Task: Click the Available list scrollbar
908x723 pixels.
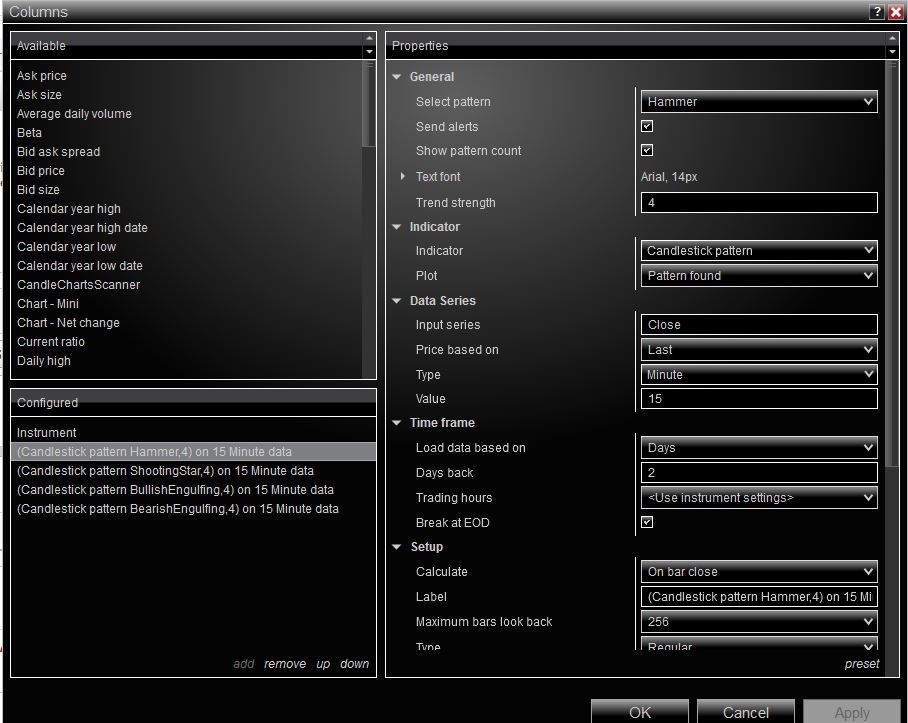Action: [369, 104]
